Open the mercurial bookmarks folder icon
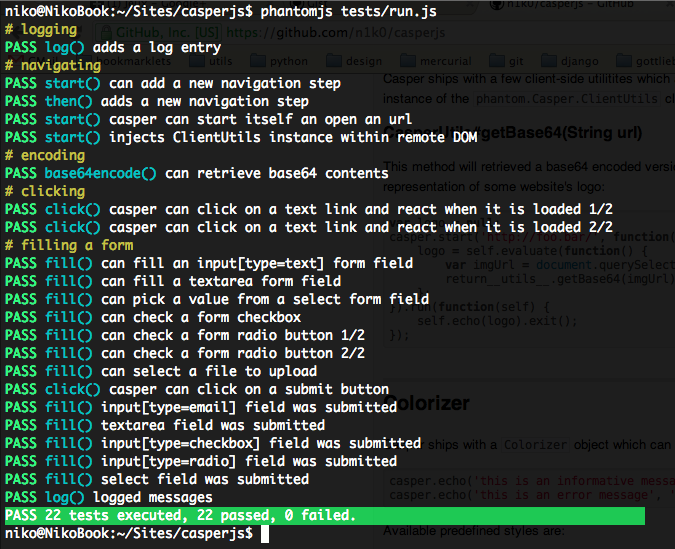 [x=408, y=61]
